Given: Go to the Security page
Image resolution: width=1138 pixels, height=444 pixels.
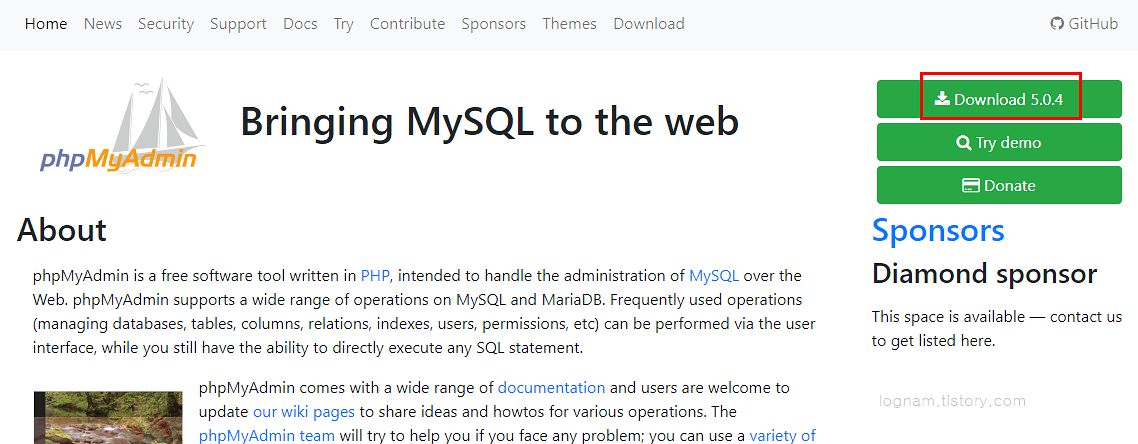Looking at the screenshot, I should coord(166,24).
